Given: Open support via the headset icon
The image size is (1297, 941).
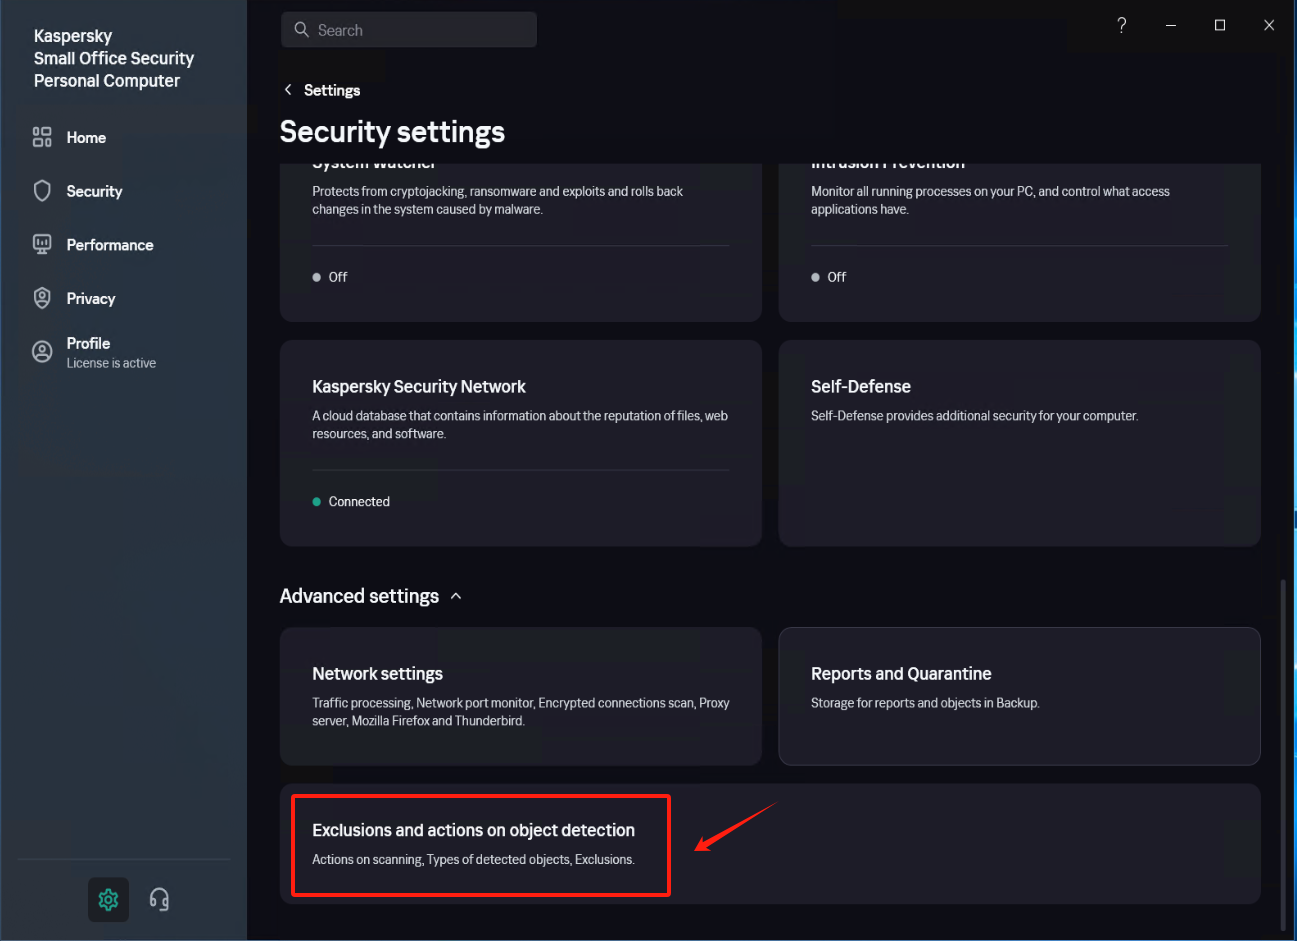Looking at the screenshot, I should coord(159,899).
